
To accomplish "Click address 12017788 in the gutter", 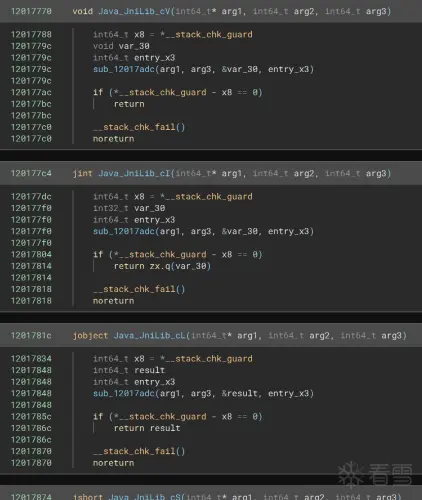I will (x=31, y=35).
